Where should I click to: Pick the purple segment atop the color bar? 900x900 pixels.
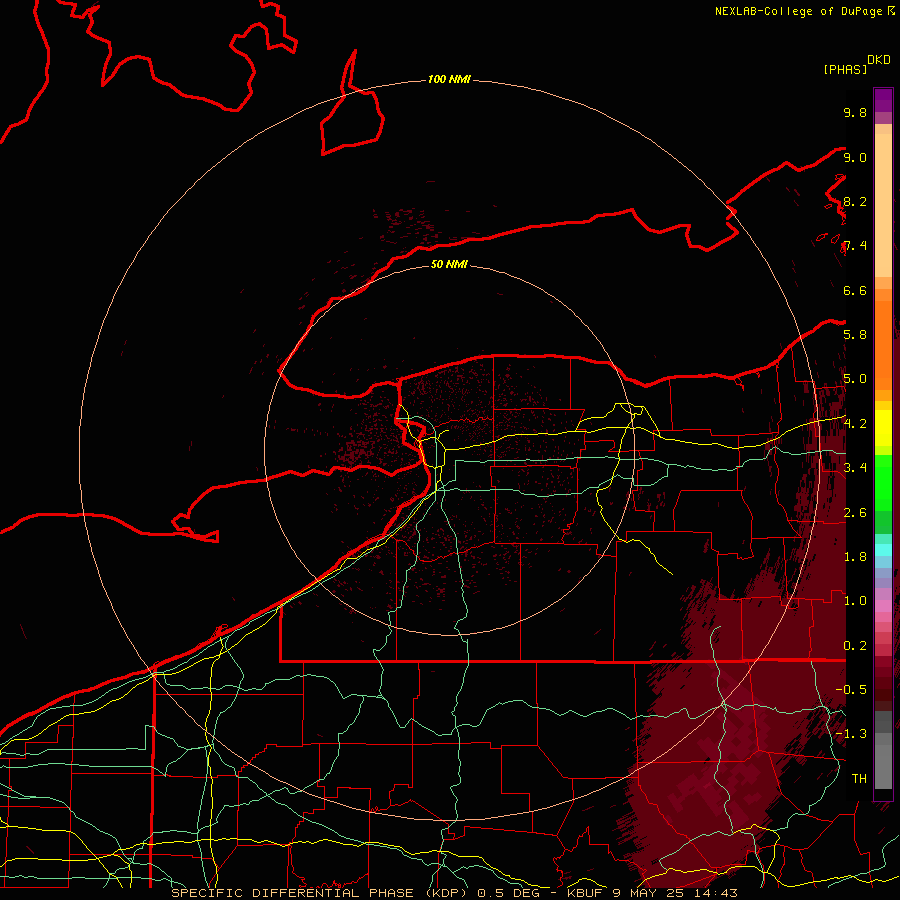(x=883, y=100)
